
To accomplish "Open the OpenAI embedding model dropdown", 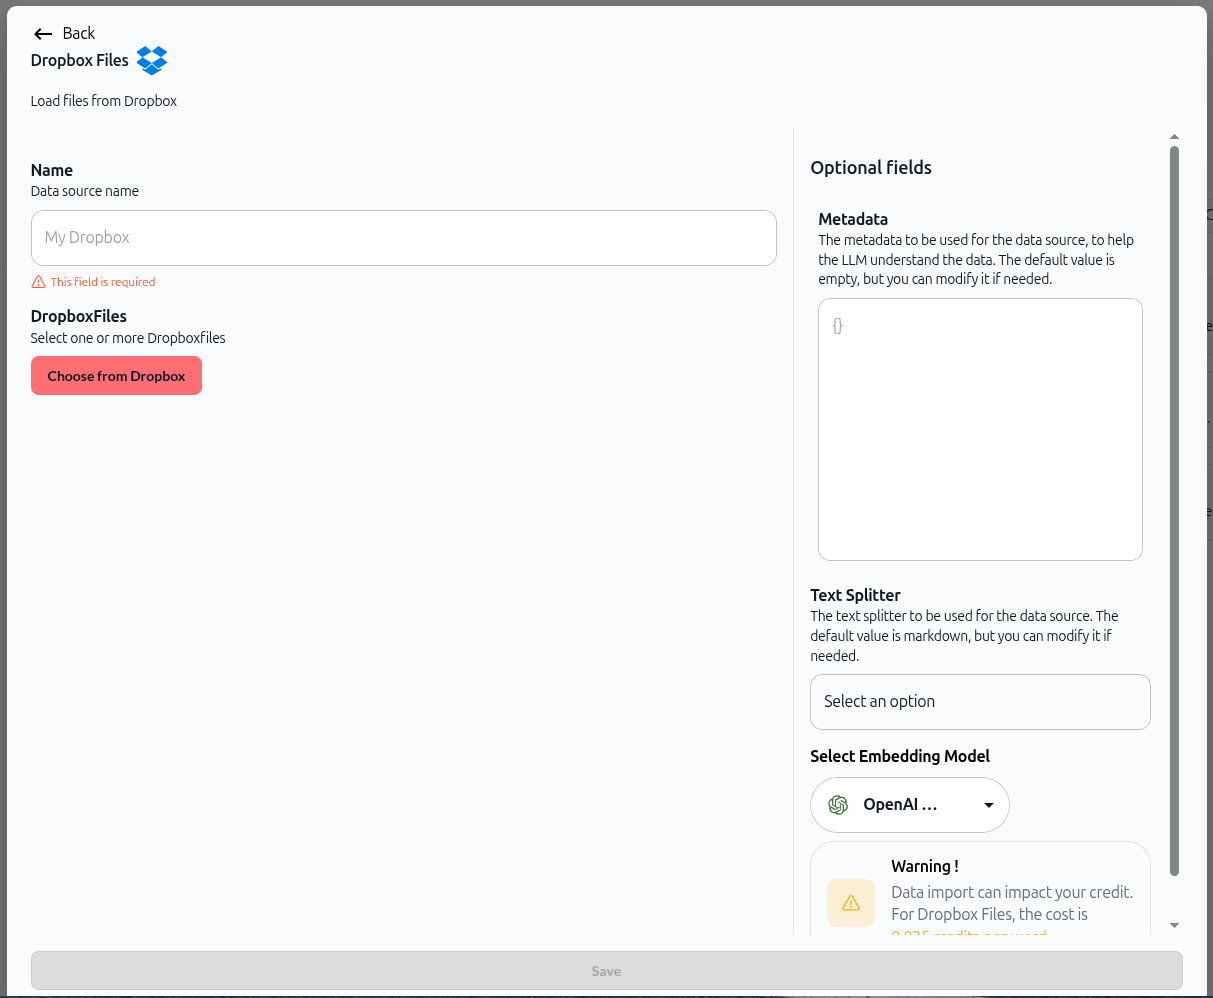I will click(x=910, y=805).
